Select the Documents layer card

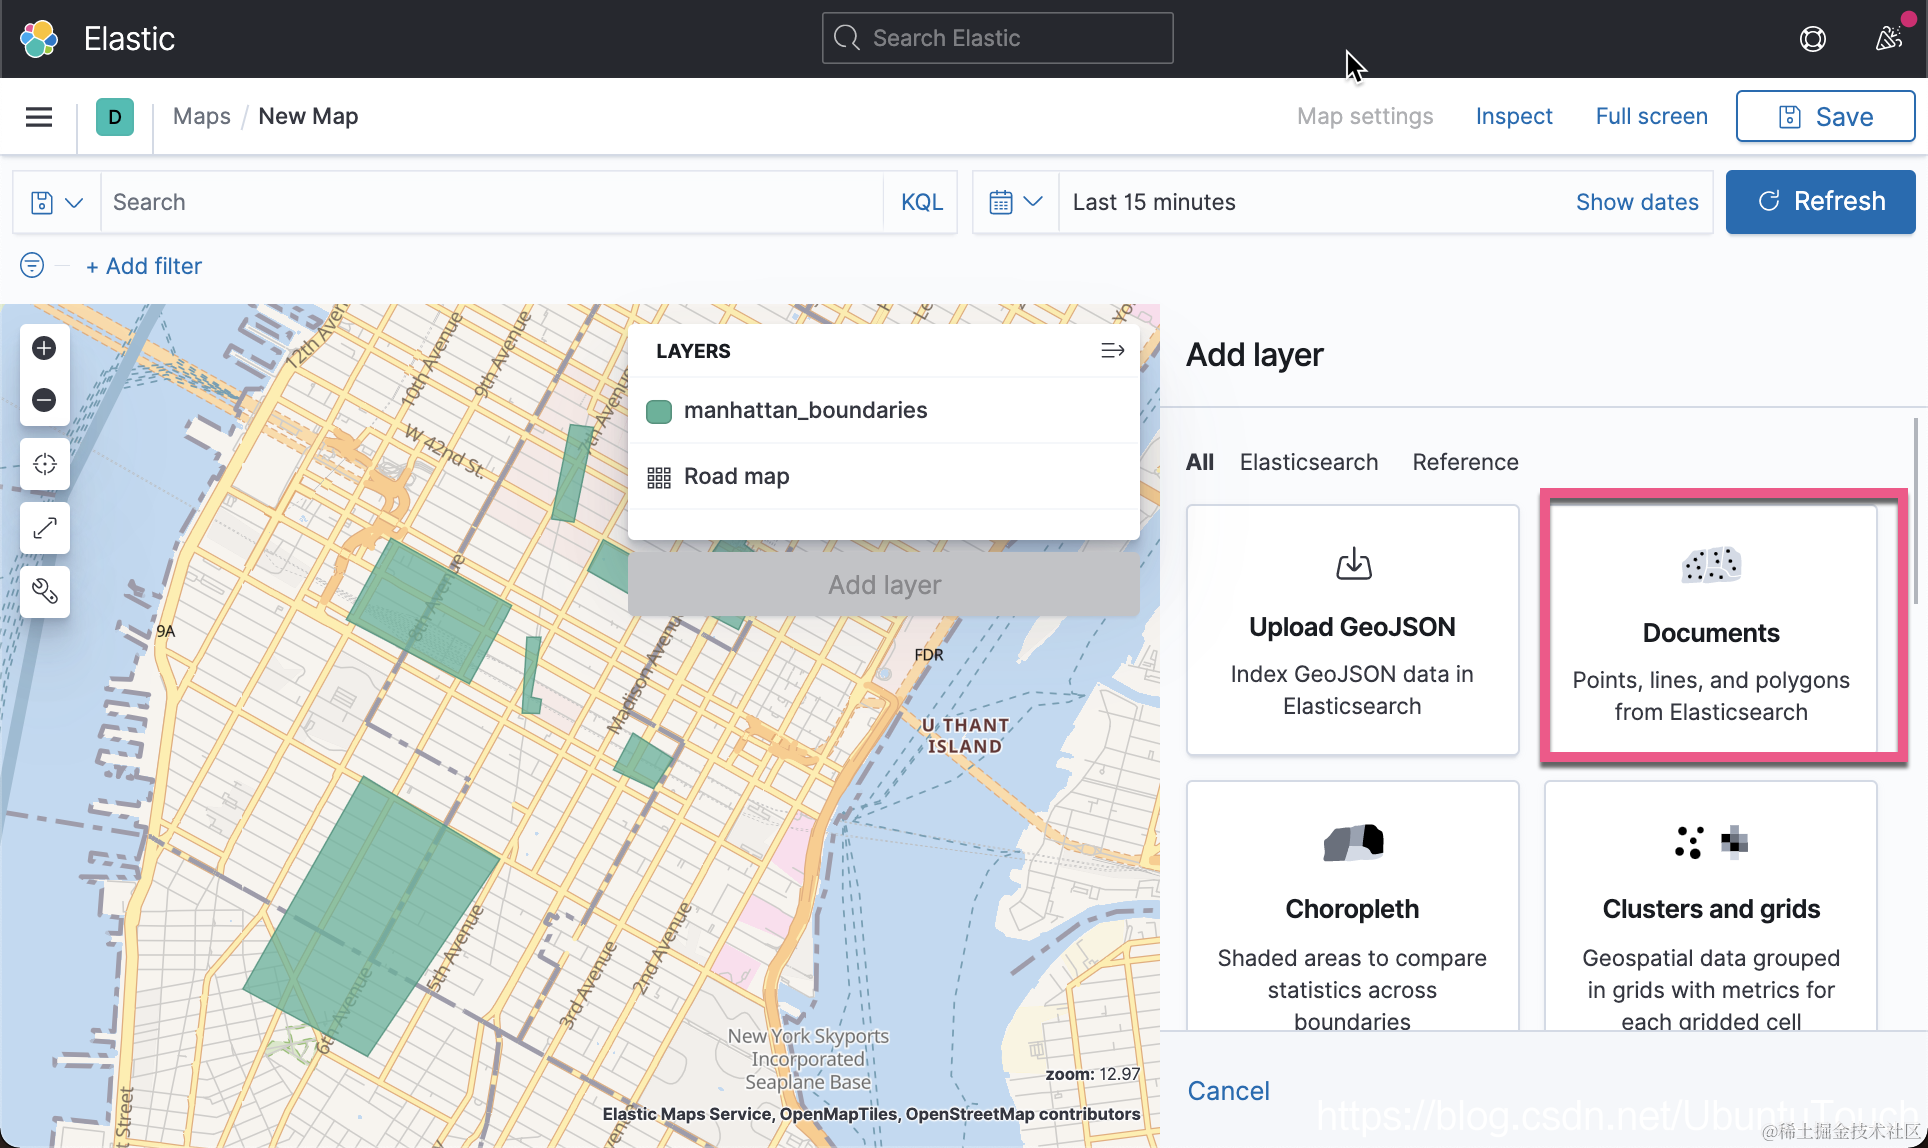1710,630
